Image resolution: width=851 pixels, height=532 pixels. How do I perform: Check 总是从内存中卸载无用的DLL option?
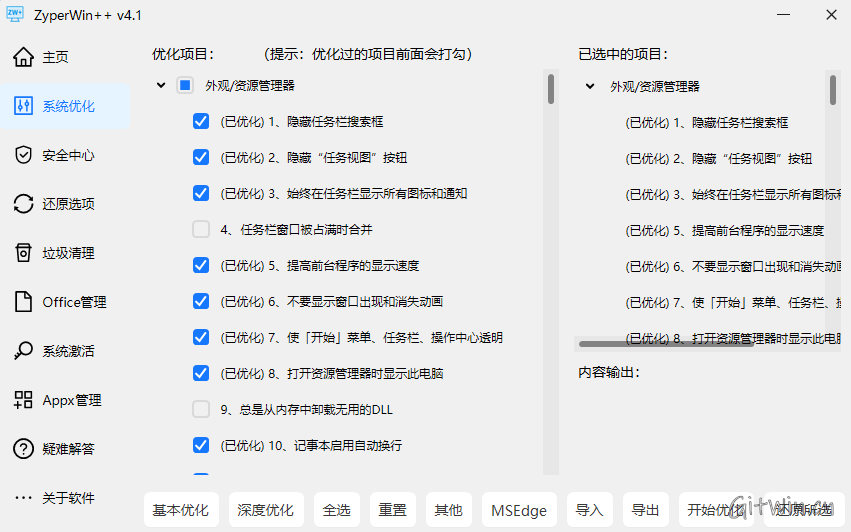[x=201, y=409]
